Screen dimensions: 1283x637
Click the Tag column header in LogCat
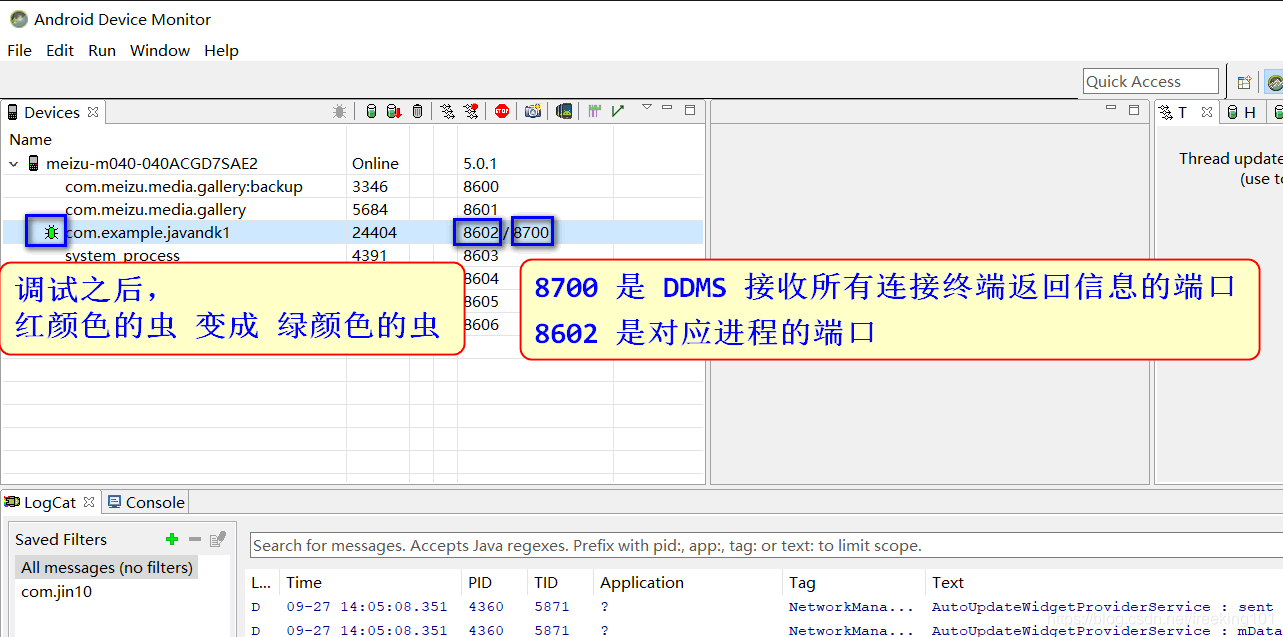pyautogui.click(x=802, y=582)
